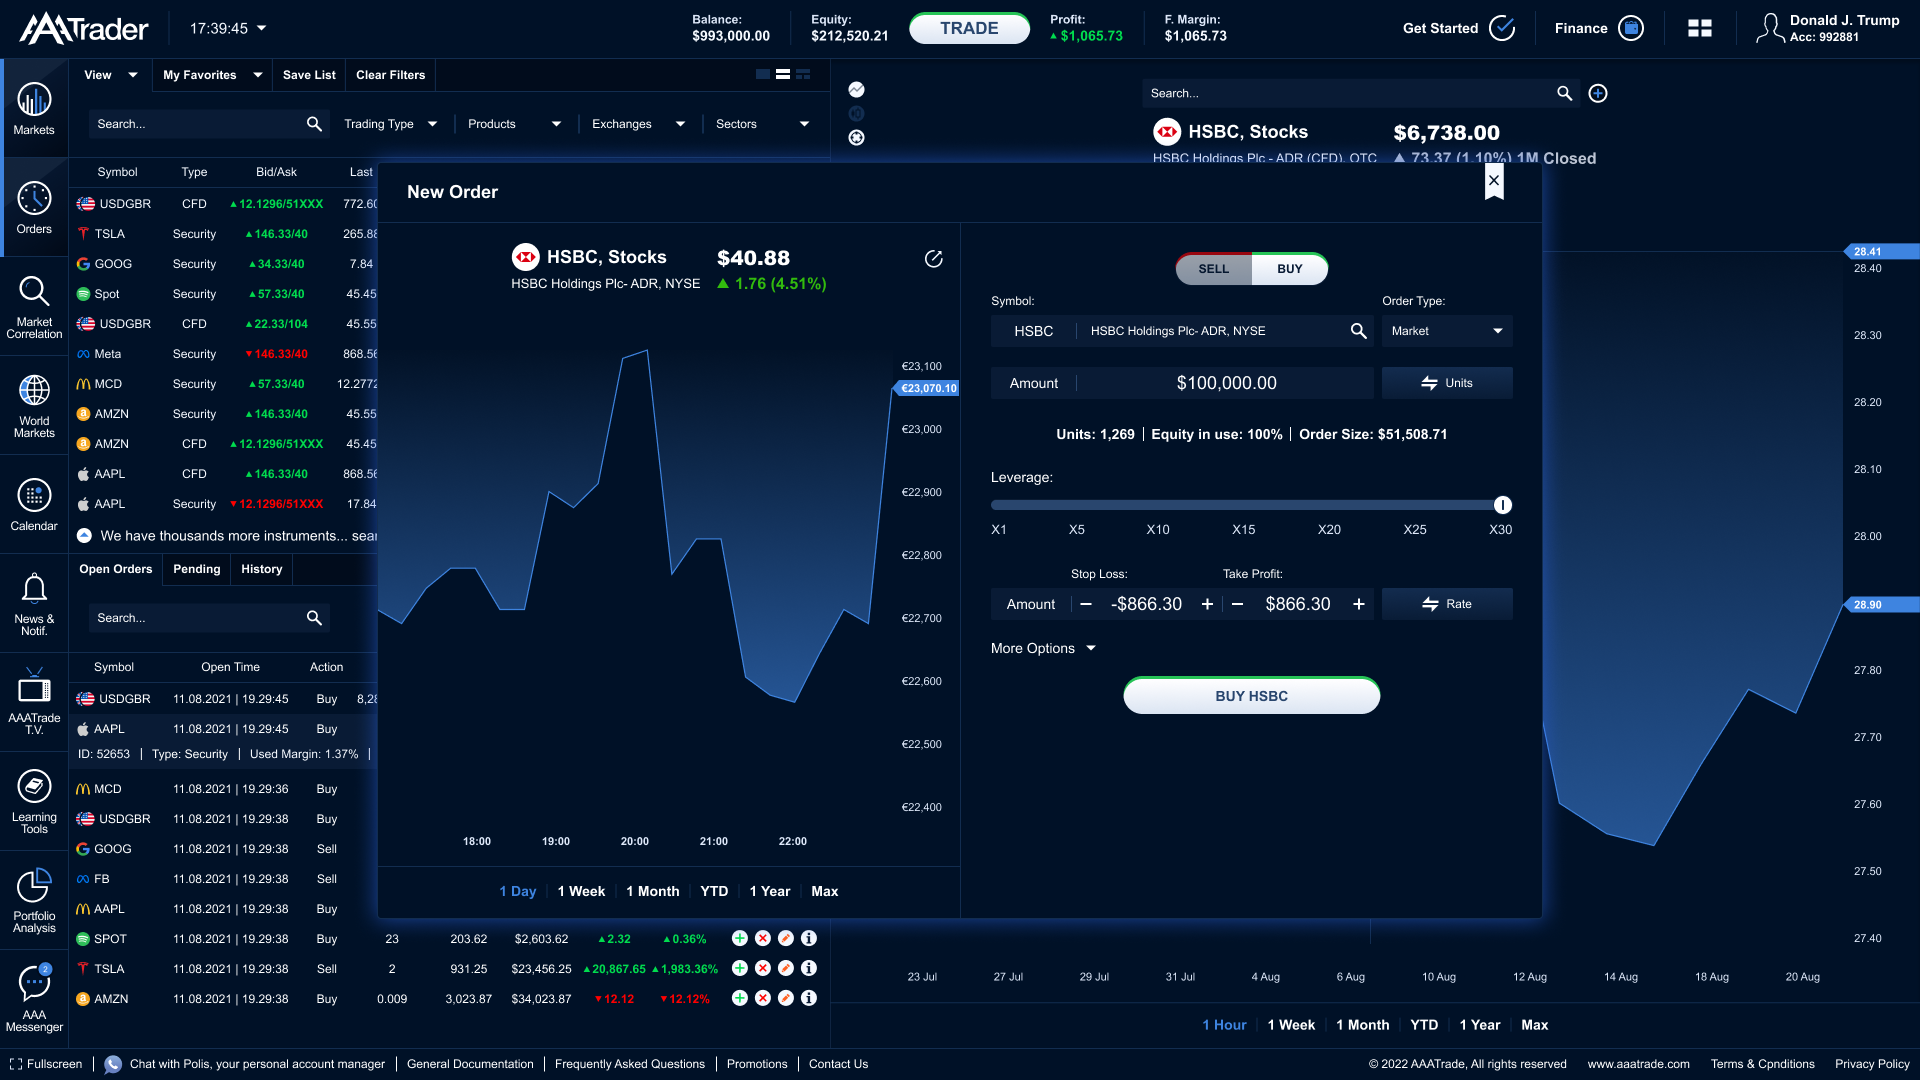The image size is (1920, 1080).
Task: Close the New Order dialog
Action: (1494, 181)
